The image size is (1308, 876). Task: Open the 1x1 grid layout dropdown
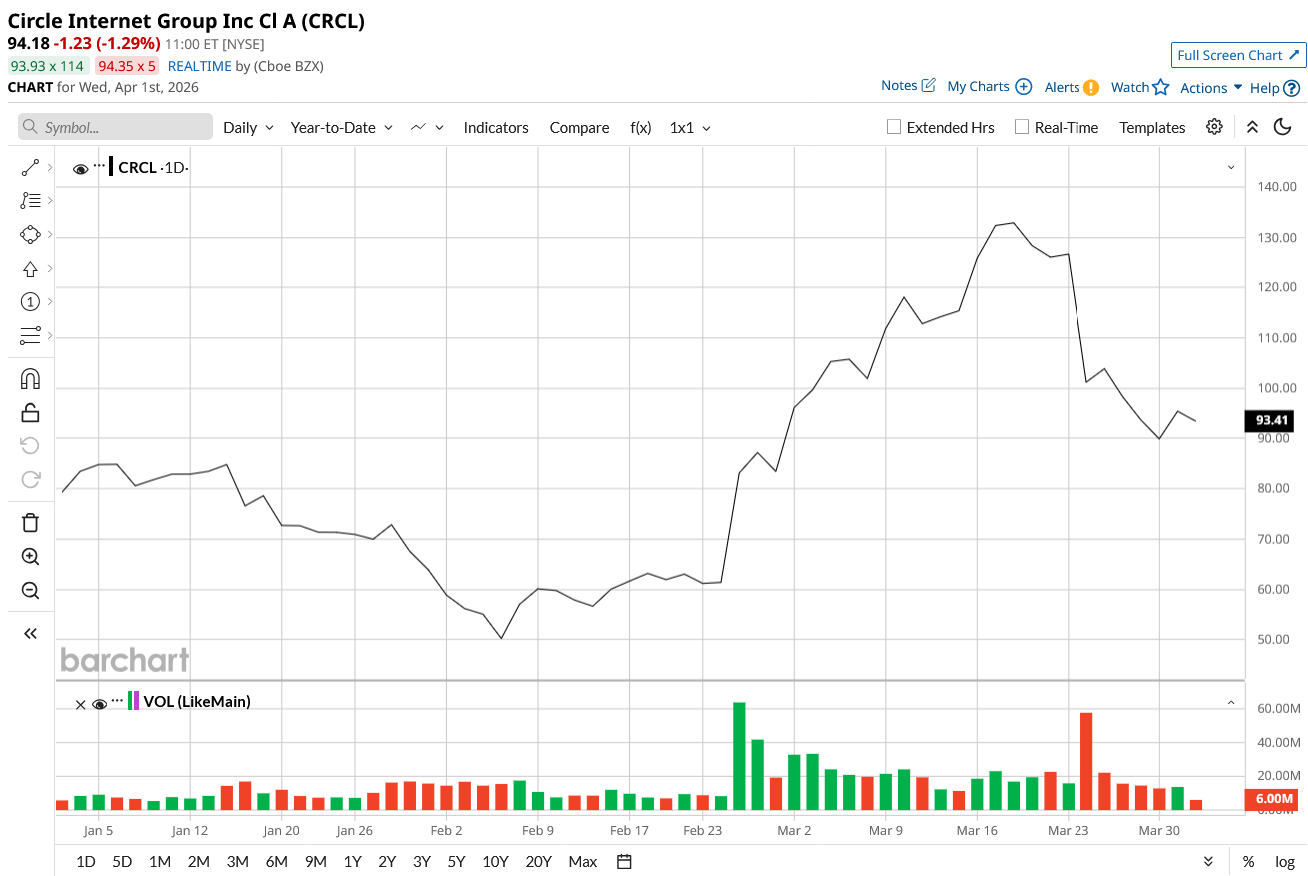pos(691,127)
